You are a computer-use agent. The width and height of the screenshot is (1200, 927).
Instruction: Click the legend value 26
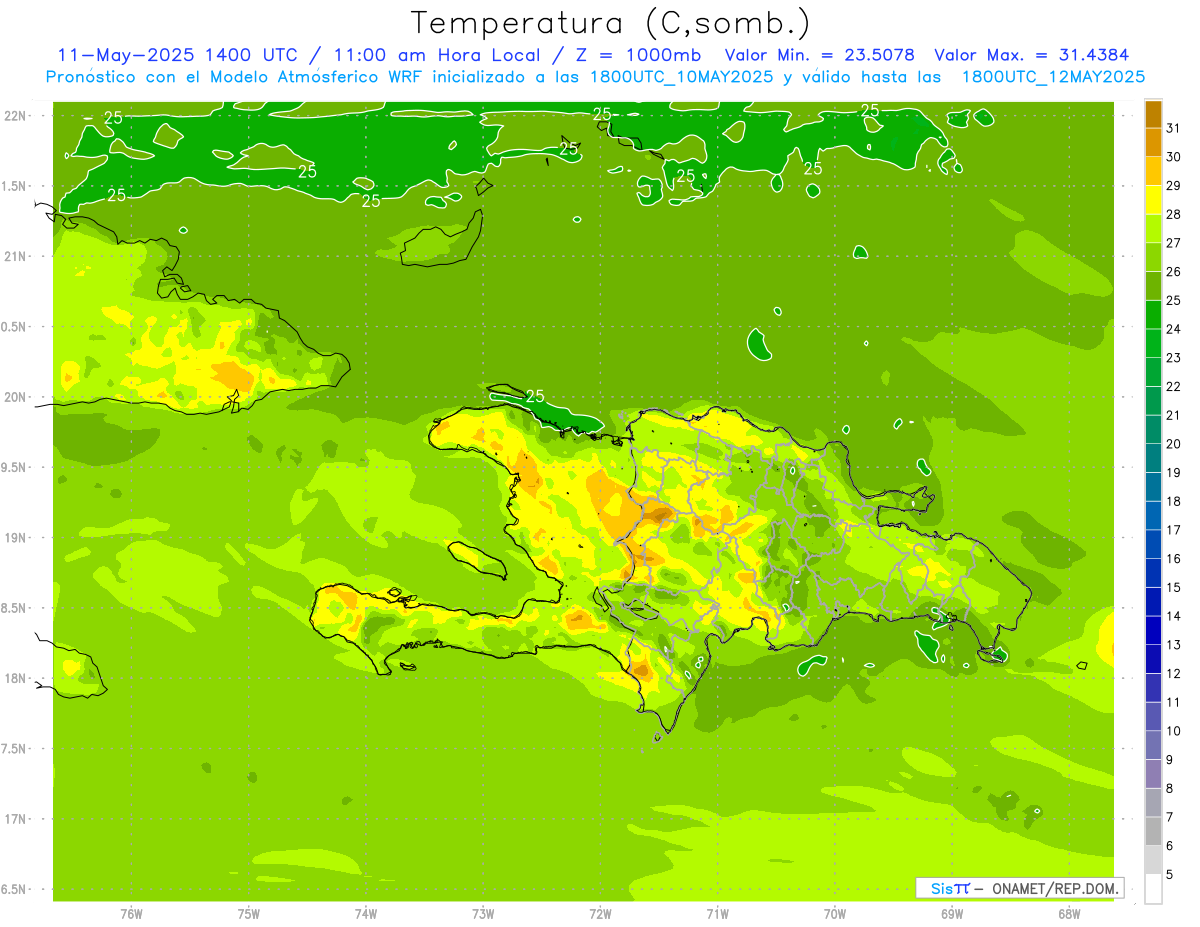1173,272
